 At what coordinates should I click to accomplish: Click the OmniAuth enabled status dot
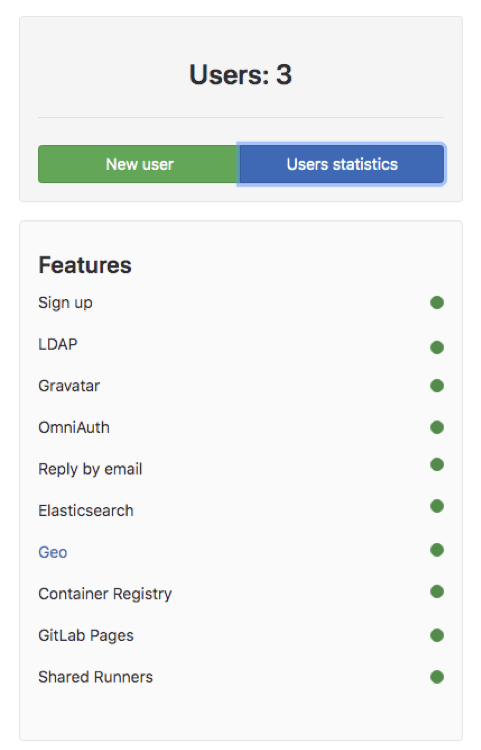[x=437, y=427]
